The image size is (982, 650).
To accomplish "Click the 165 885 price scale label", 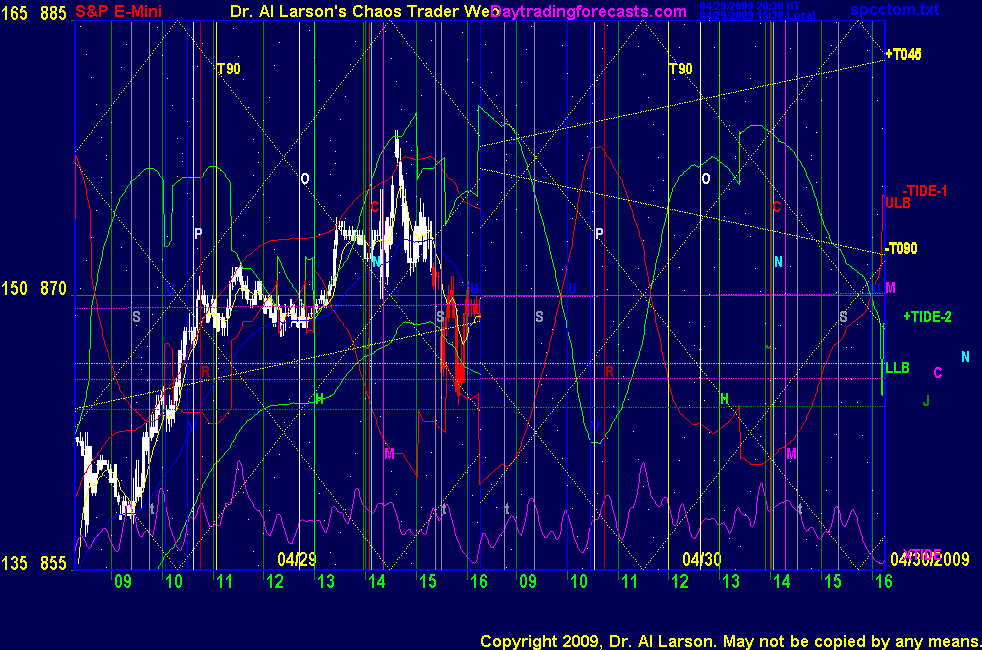I will point(34,13).
